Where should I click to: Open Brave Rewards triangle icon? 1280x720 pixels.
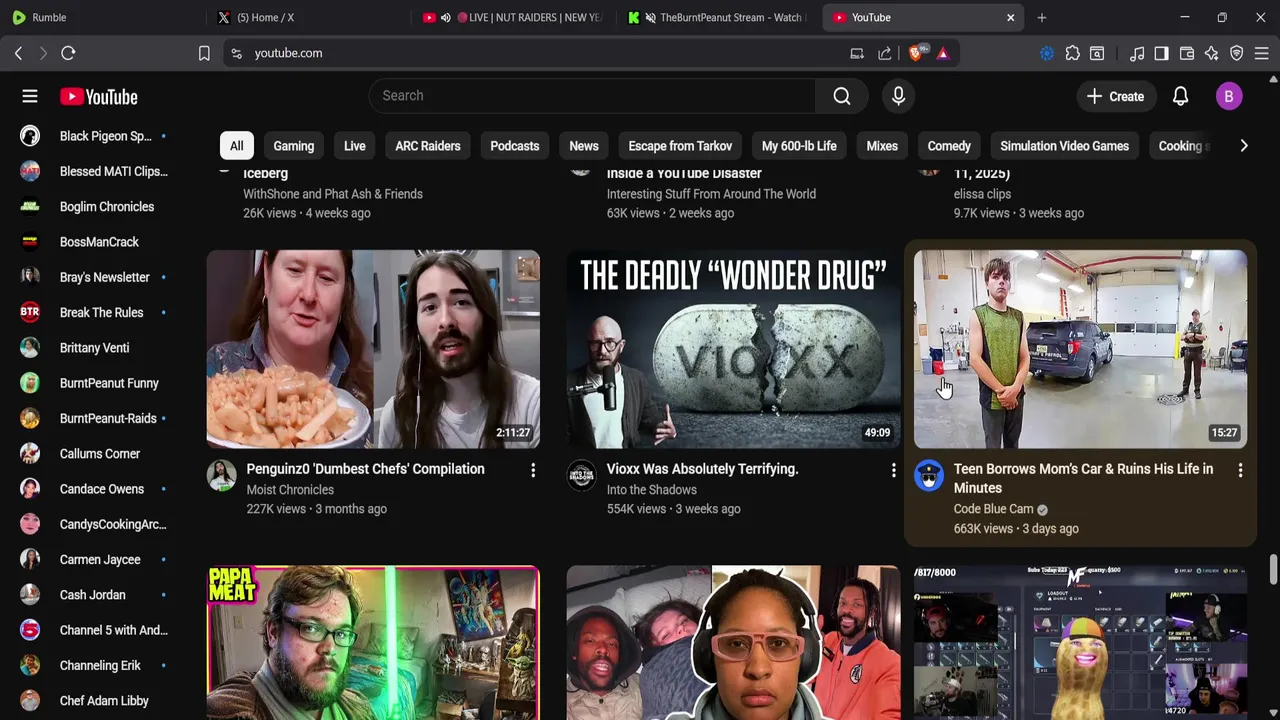point(943,53)
